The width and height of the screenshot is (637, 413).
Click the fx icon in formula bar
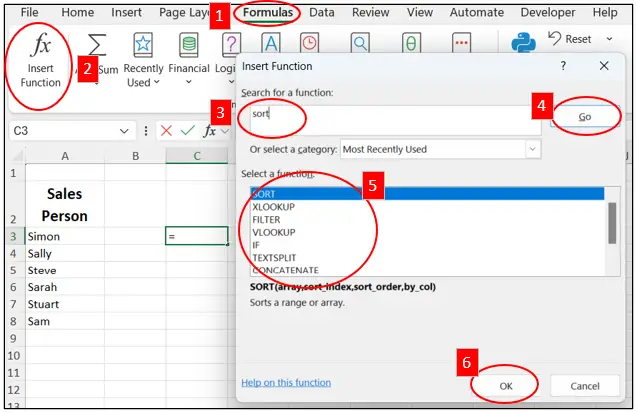click(210, 131)
